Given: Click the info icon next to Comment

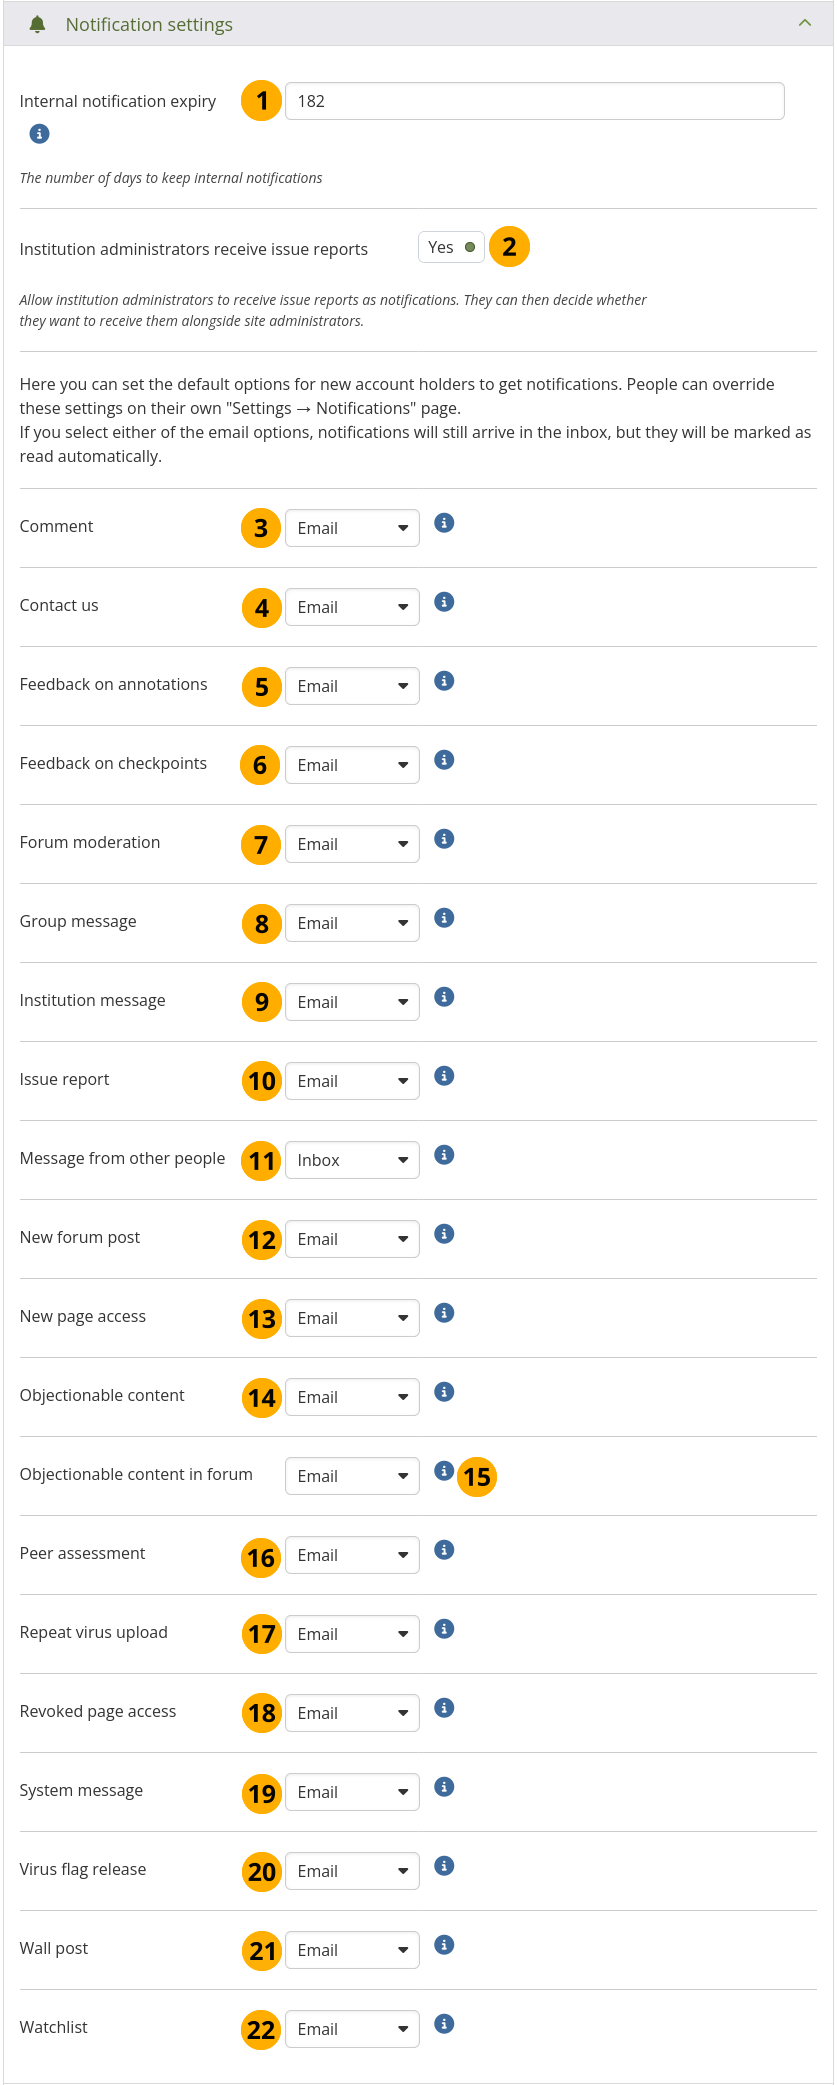Looking at the screenshot, I should (x=445, y=523).
